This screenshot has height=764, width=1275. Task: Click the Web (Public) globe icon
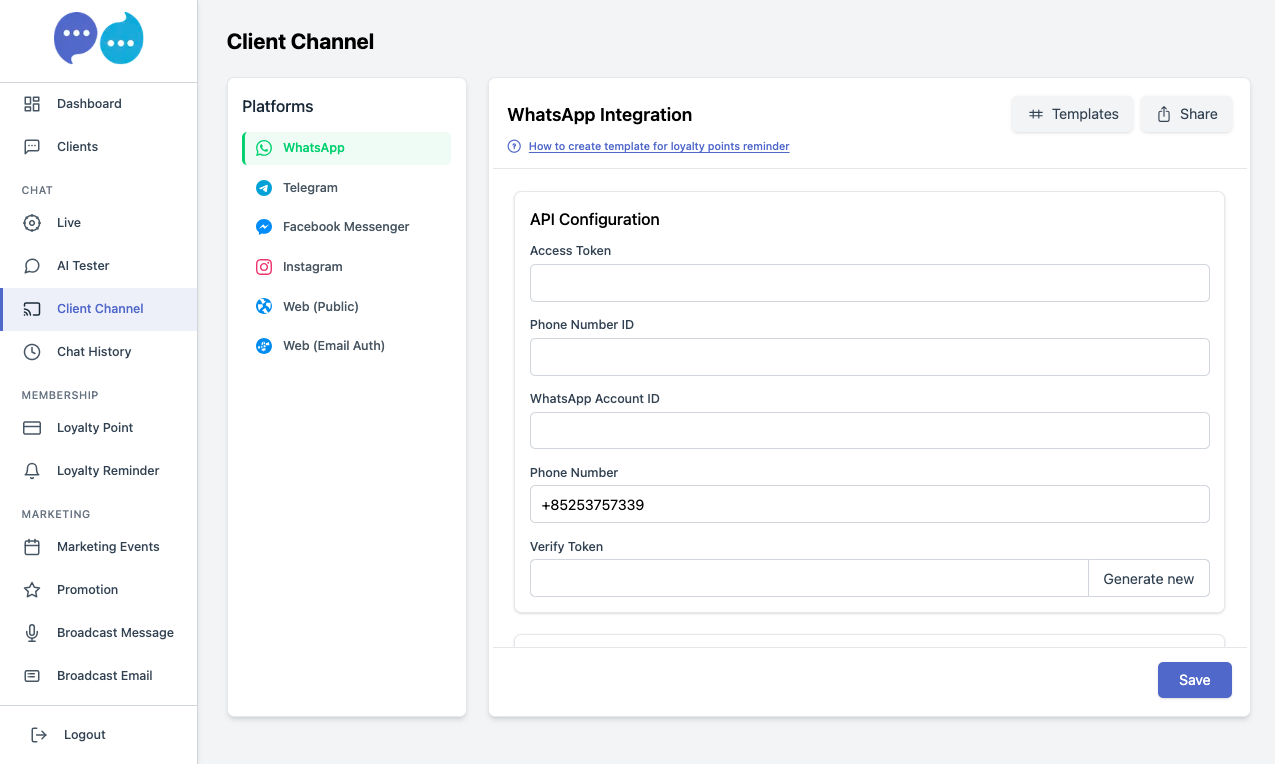point(264,307)
